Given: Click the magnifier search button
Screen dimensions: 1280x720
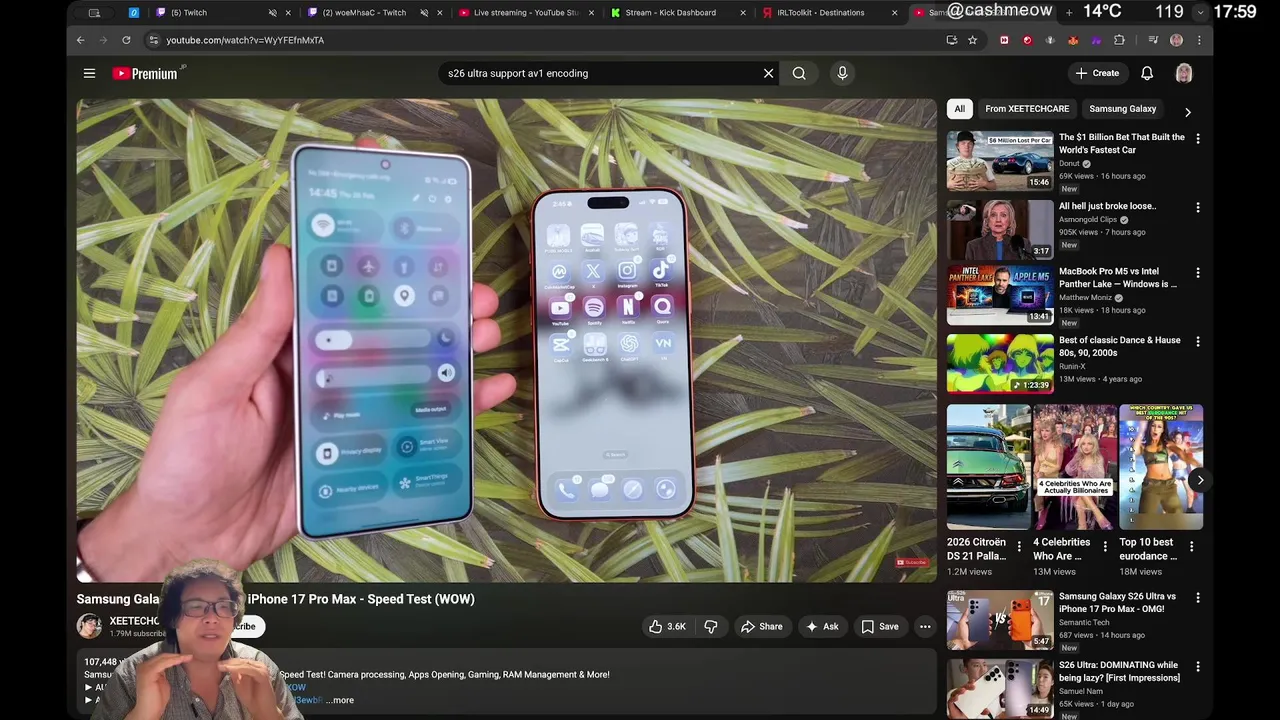Looking at the screenshot, I should 799,73.
